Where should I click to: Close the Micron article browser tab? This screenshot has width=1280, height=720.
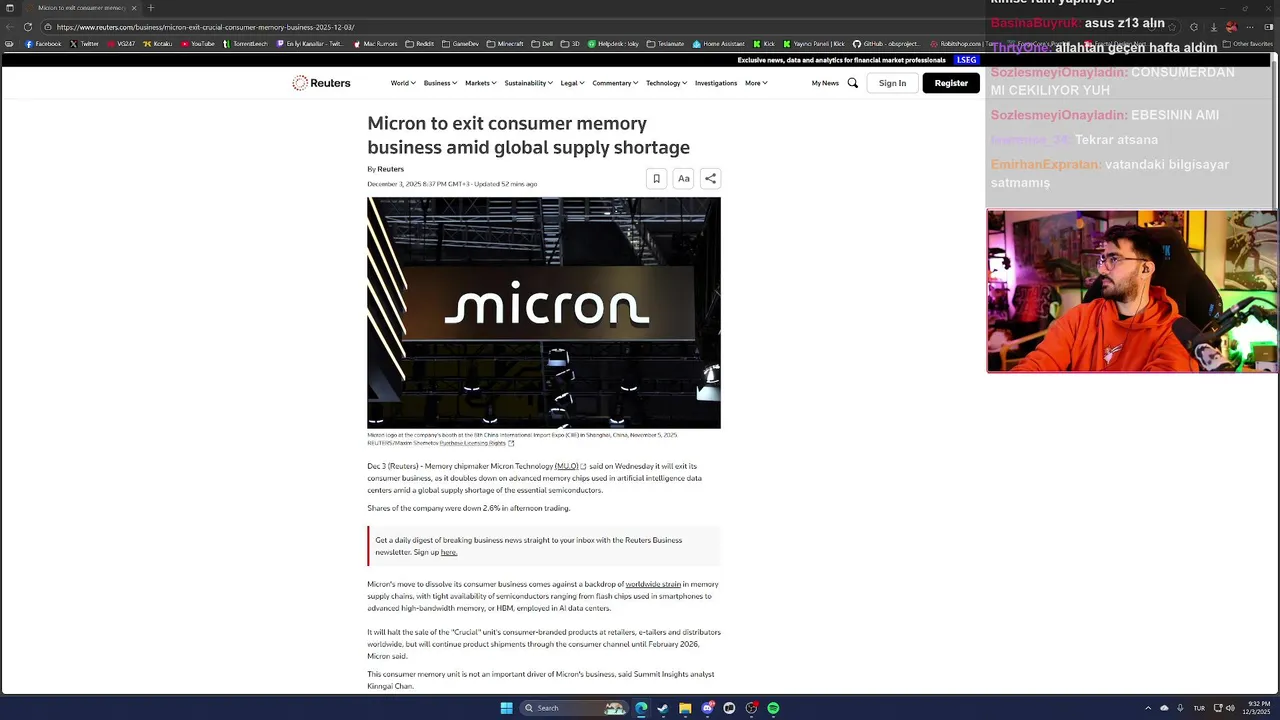click(x=134, y=8)
